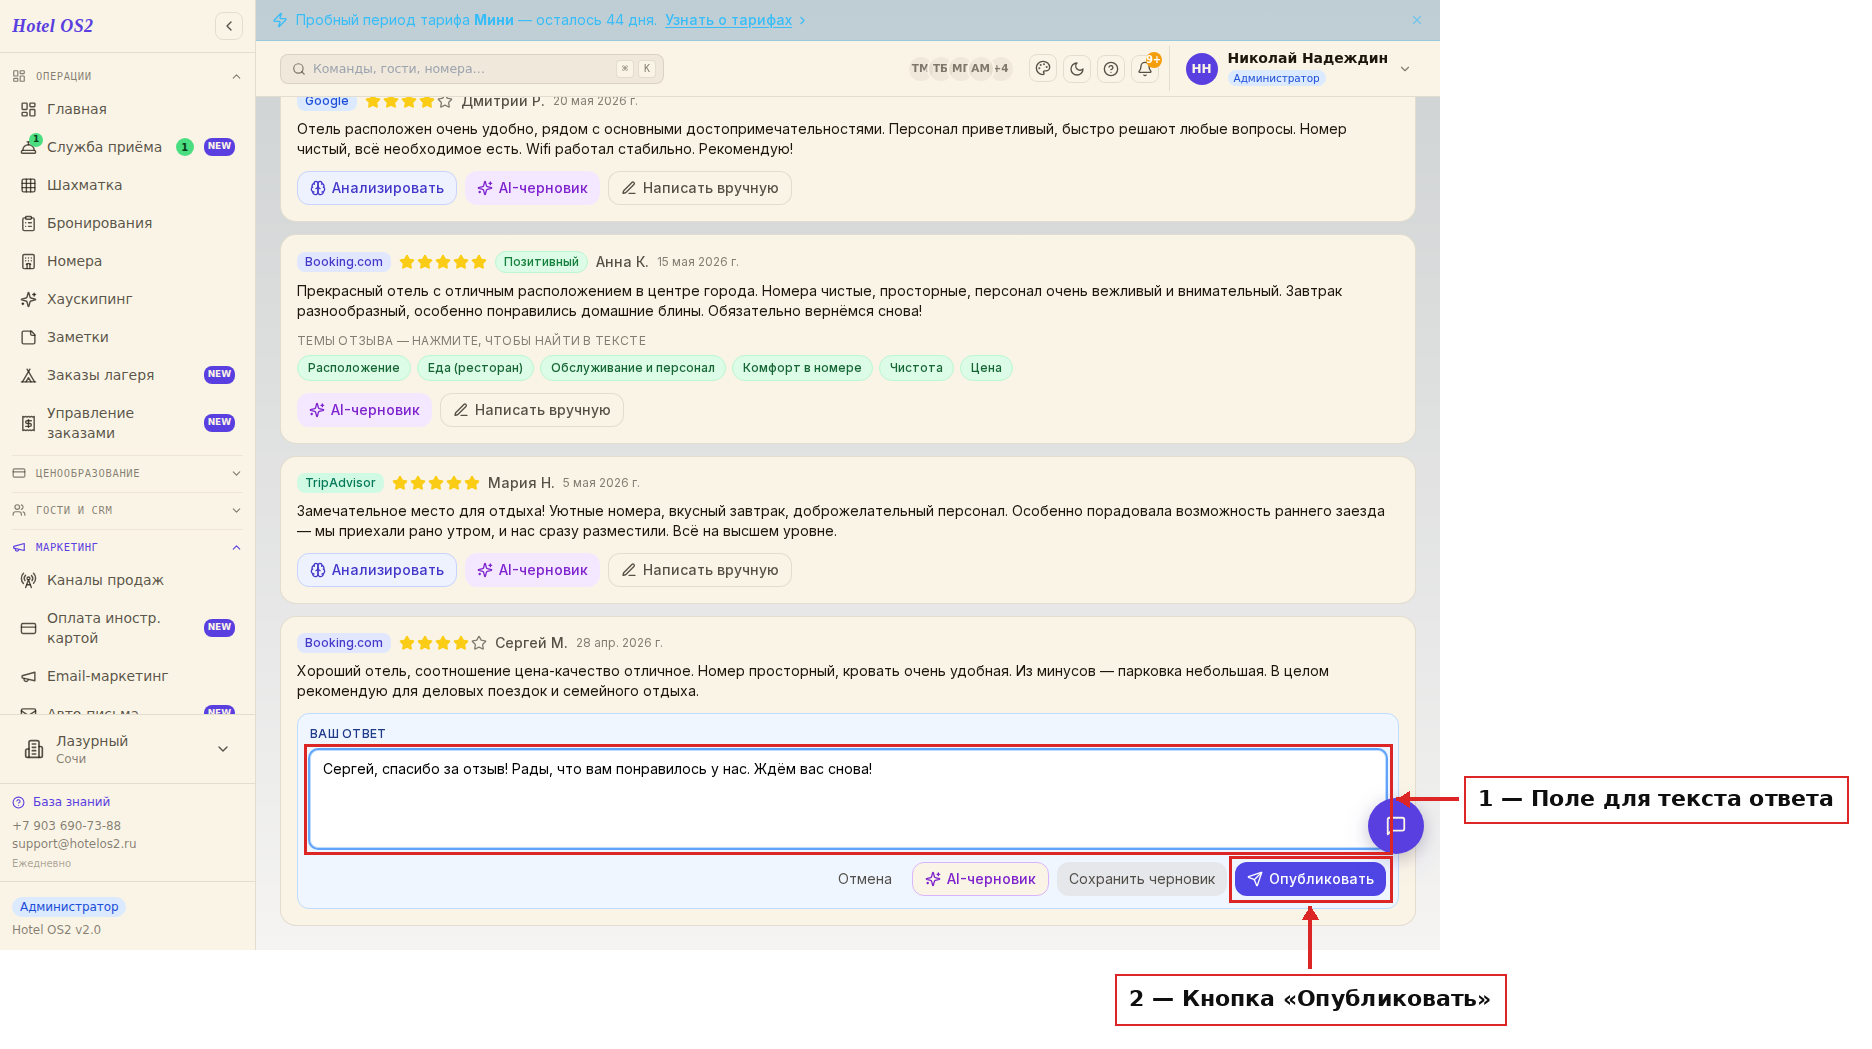This screenshot has height=1049, width=1872.
Task: Open the Лазурный Сочи hotel selector
Action: [x=127, y=749]
